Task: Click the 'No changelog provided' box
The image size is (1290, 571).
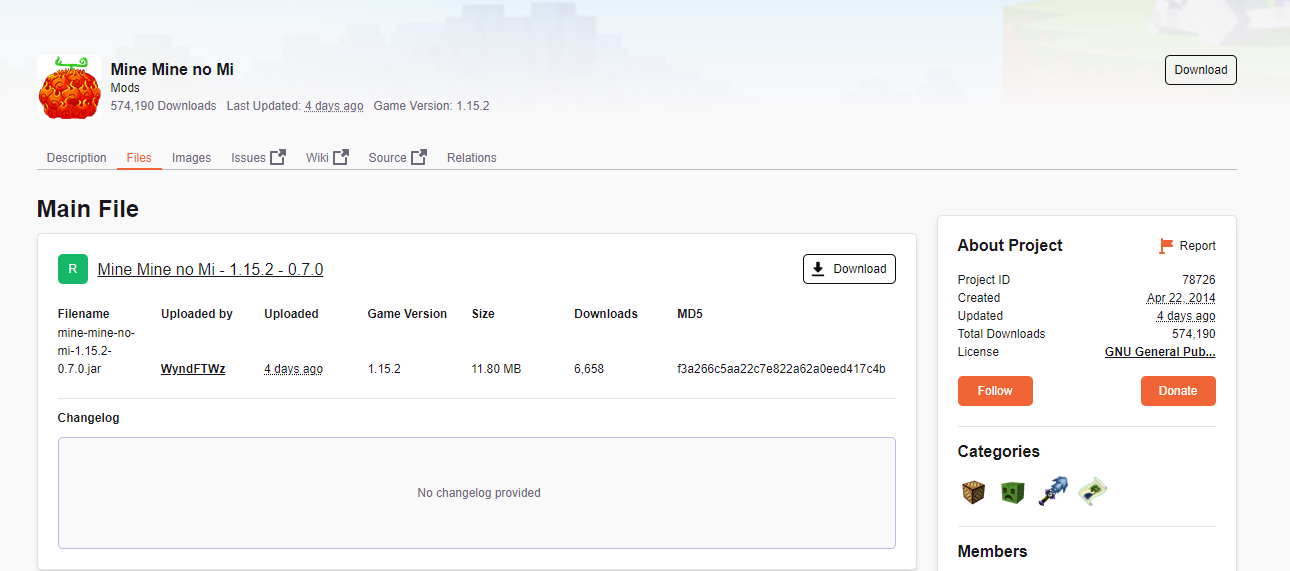Action: coord(477,493)
